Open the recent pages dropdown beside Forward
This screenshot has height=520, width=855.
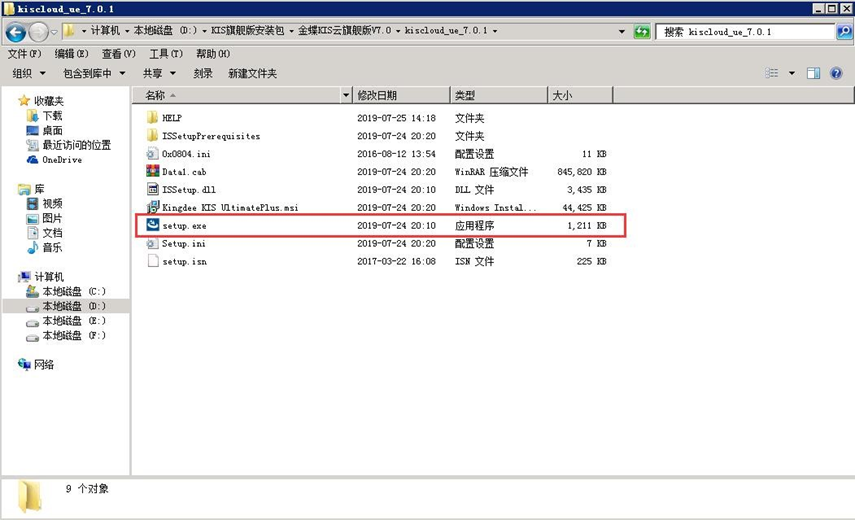click(54, 32)
